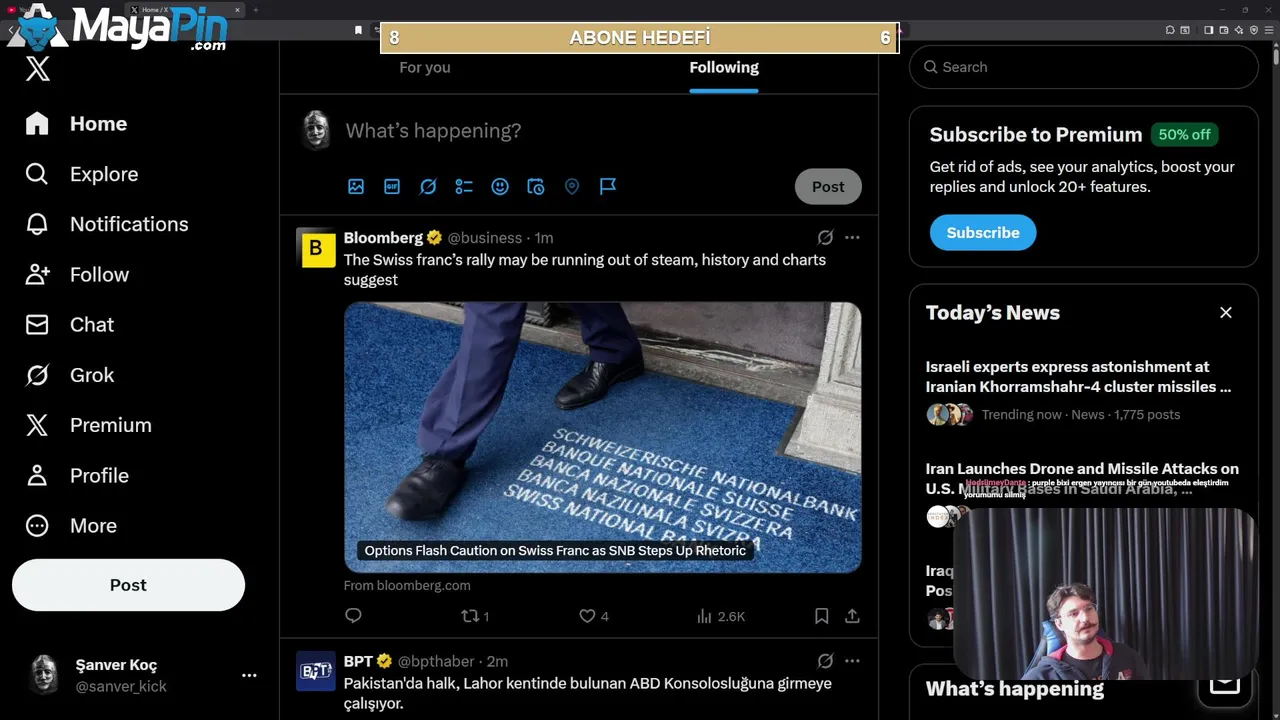Bookmark the Bloomberg post

[822, 616]
